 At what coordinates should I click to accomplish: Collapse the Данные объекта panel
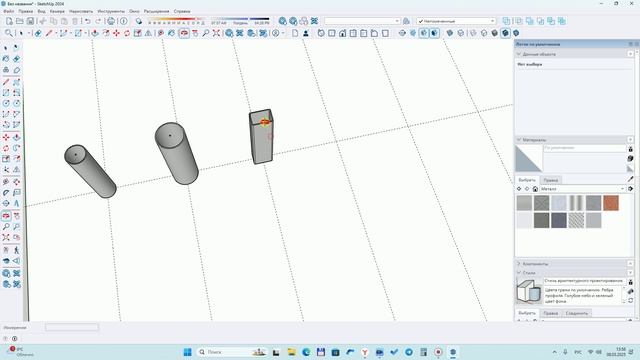pos(519,54)
